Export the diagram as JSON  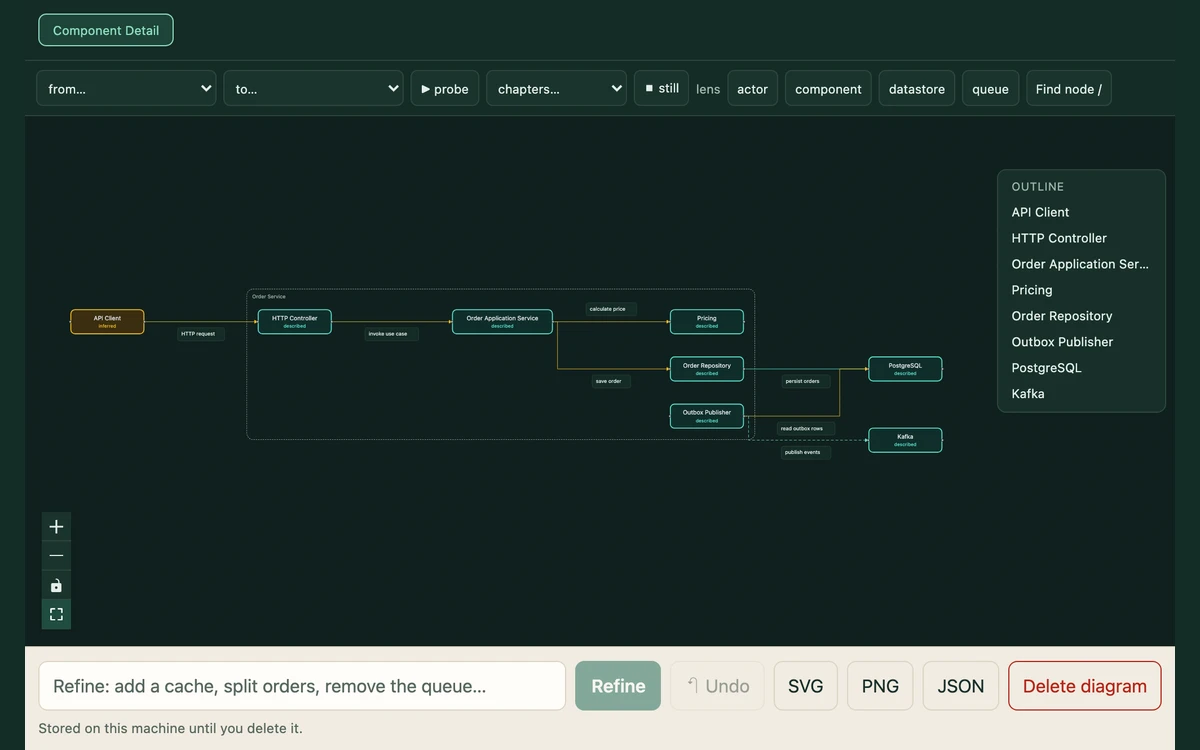(961, 686)
